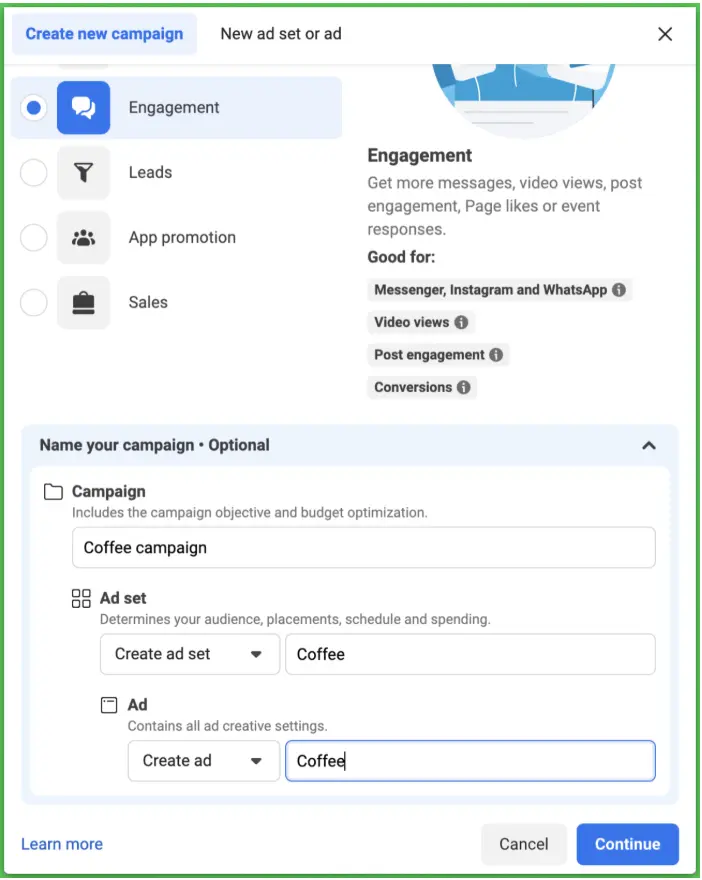Switch to the Create new campaign tab
The image size is (702, 880).
104,33
